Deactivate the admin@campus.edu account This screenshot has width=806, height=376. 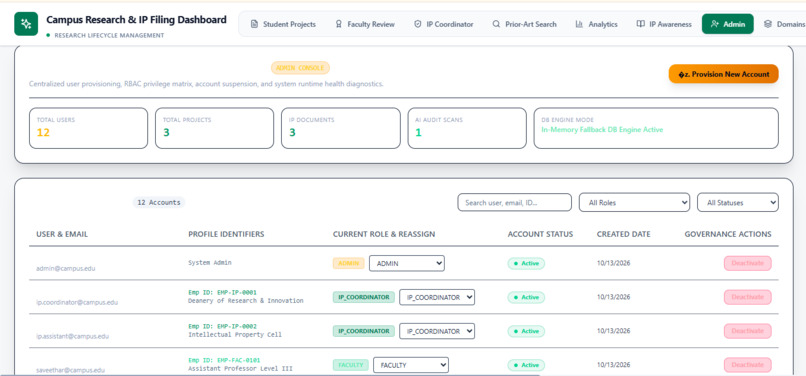point(748,263)
